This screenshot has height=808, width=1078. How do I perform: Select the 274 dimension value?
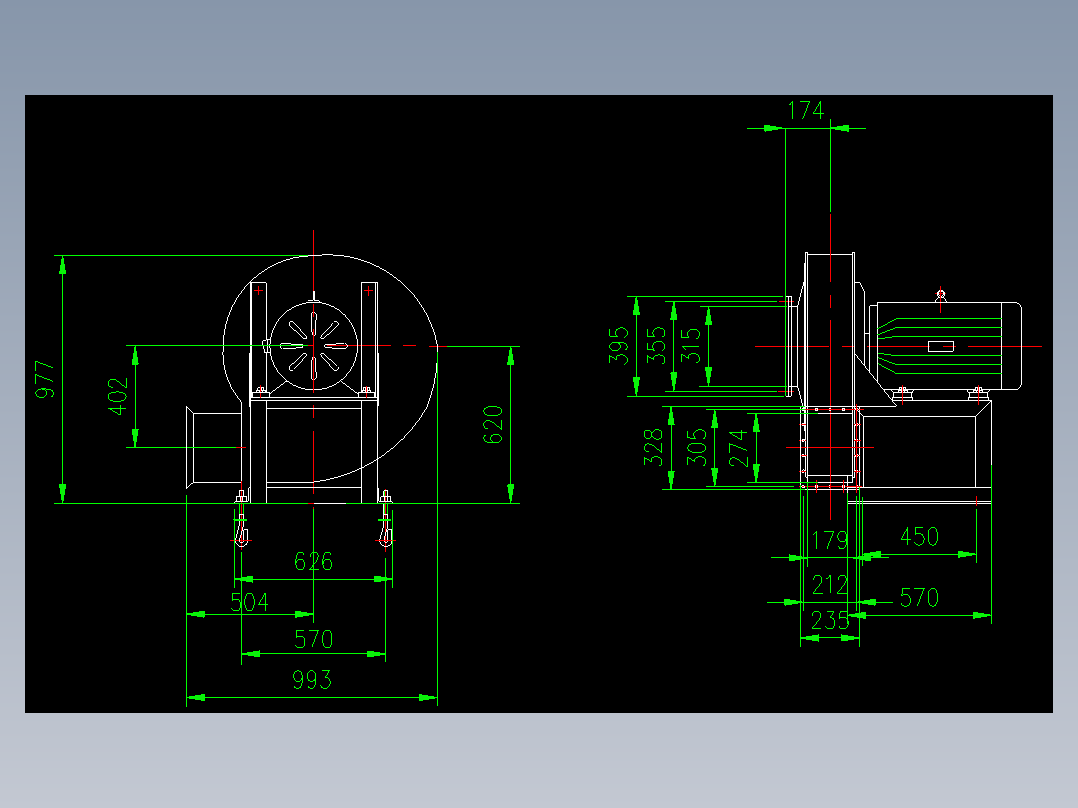738,448
